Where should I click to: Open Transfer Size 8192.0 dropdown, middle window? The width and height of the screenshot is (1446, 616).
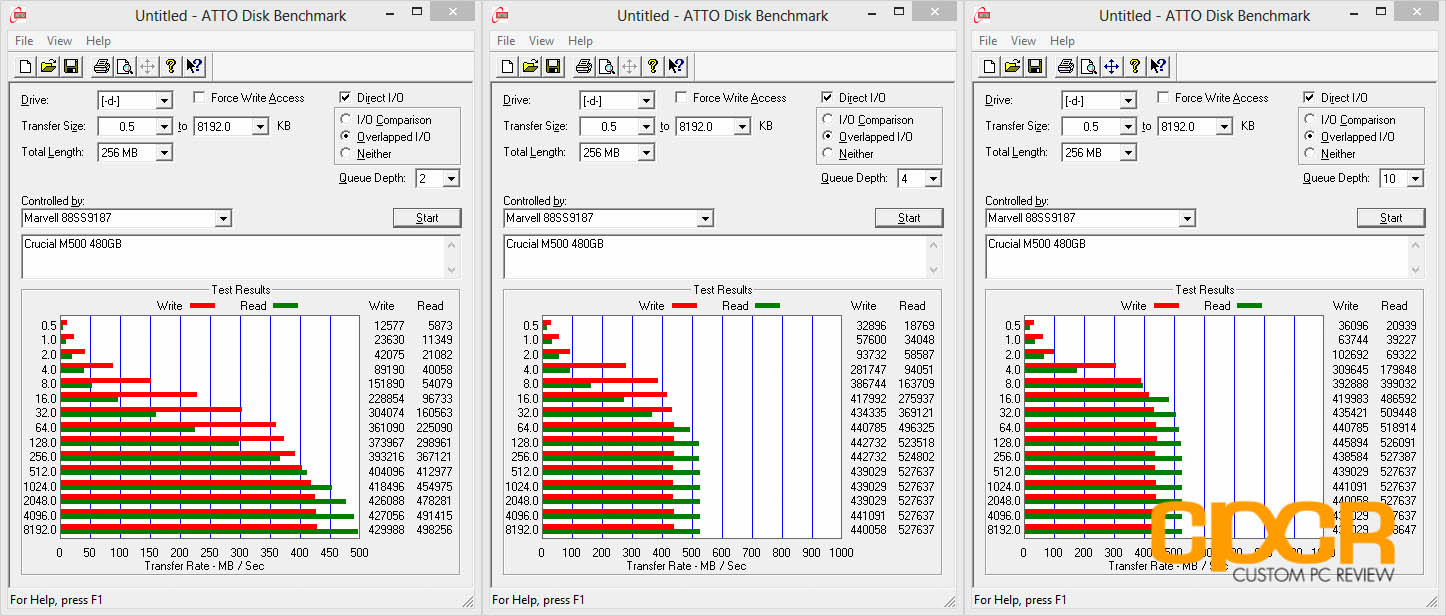pos(742,126)
